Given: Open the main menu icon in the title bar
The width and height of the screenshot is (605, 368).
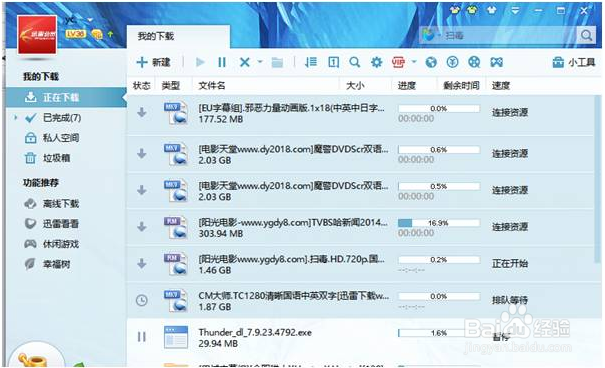Looking at the screenshot, I should (x=515, y=10).
